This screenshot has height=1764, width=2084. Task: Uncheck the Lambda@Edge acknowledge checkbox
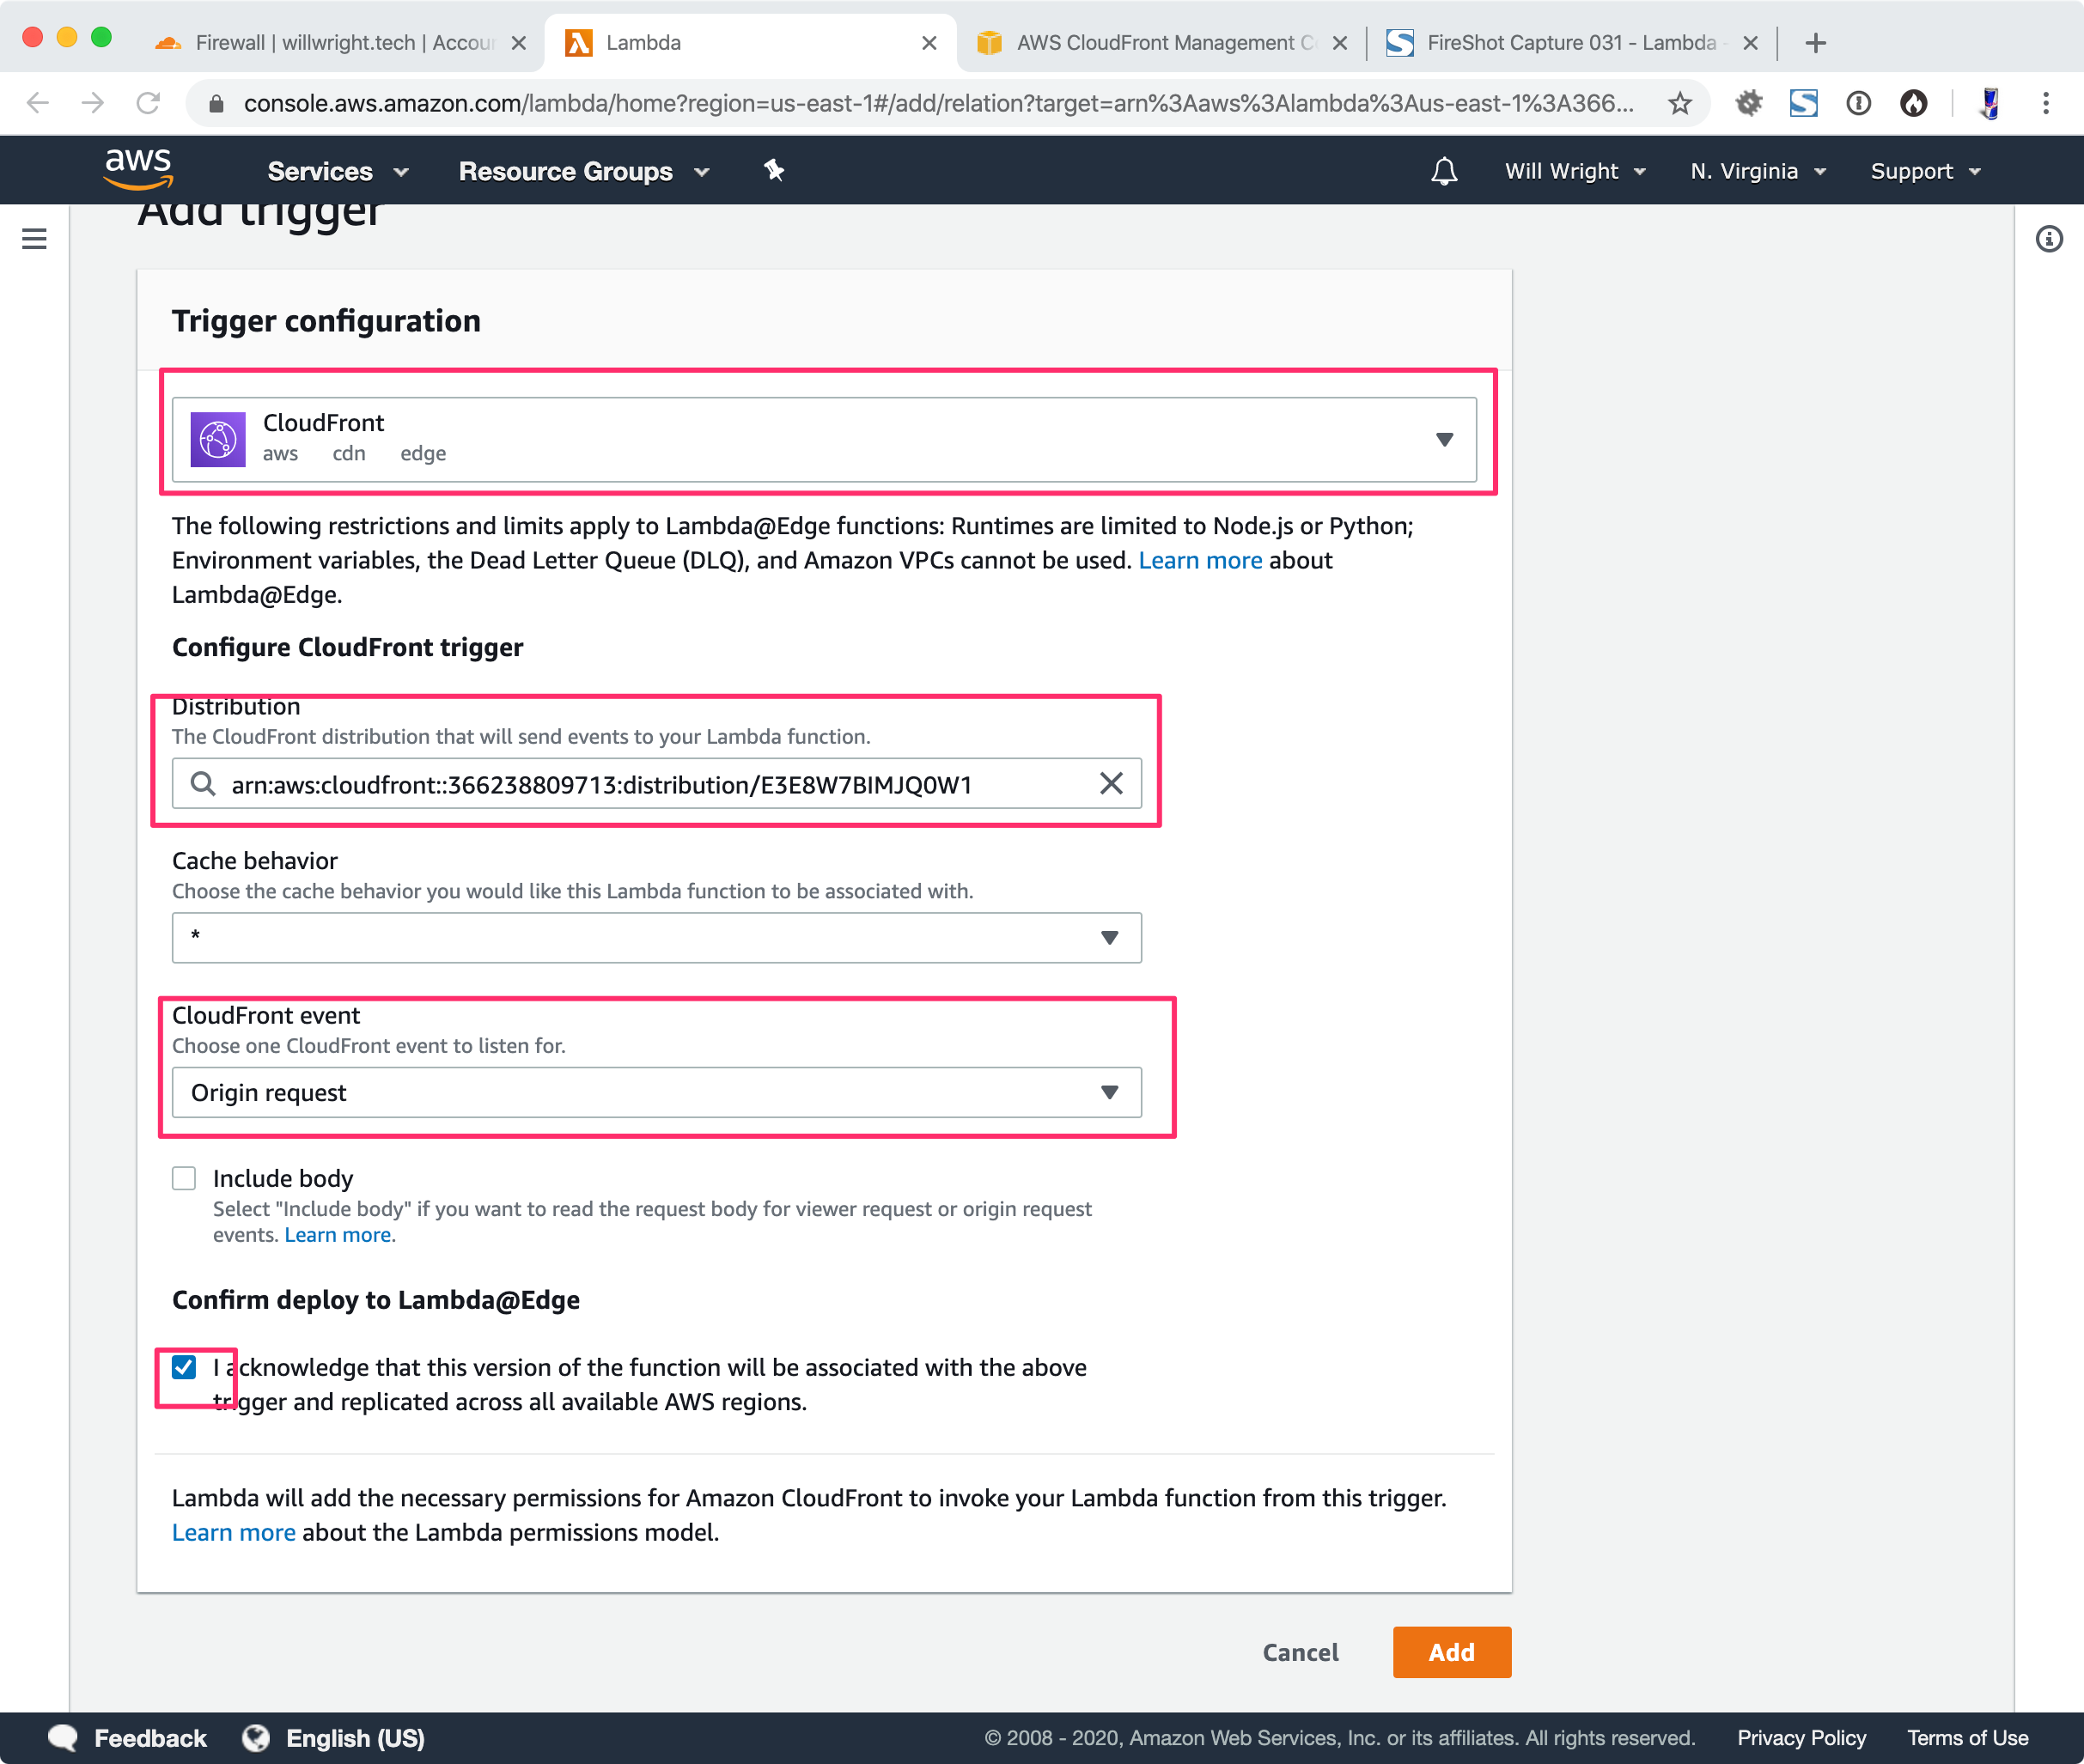pos(184,1367)
